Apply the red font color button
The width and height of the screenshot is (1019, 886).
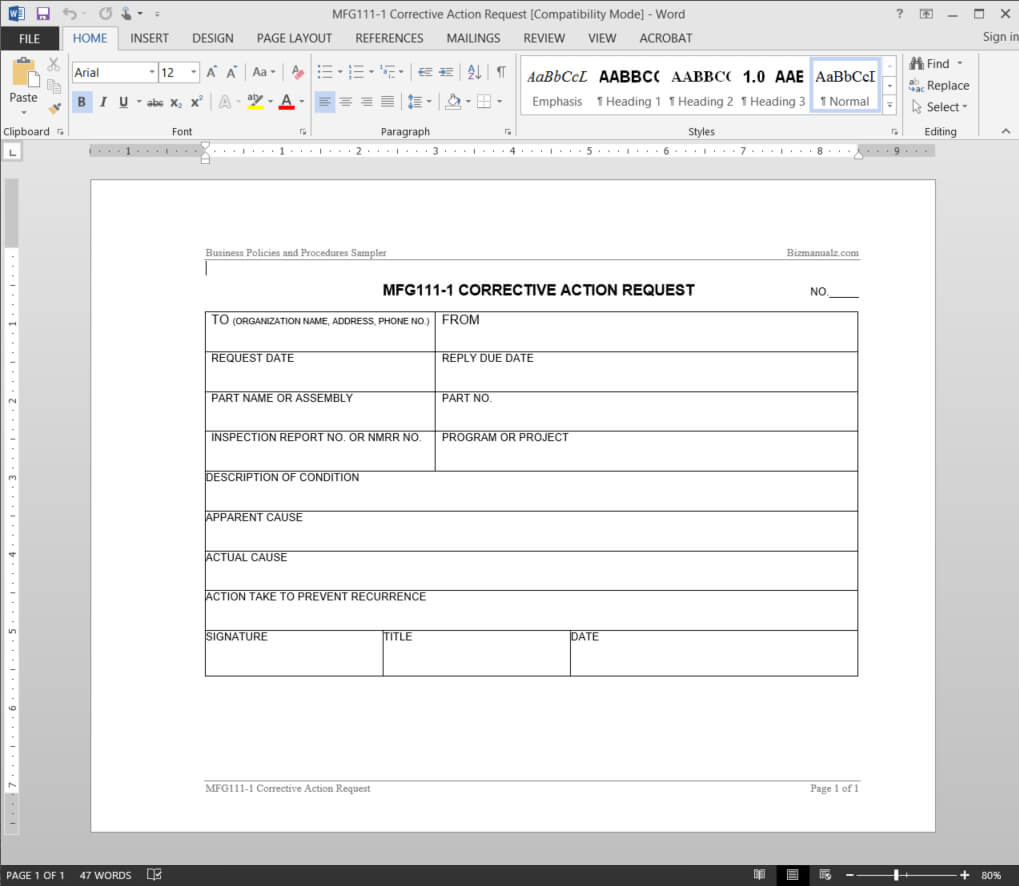287,101
